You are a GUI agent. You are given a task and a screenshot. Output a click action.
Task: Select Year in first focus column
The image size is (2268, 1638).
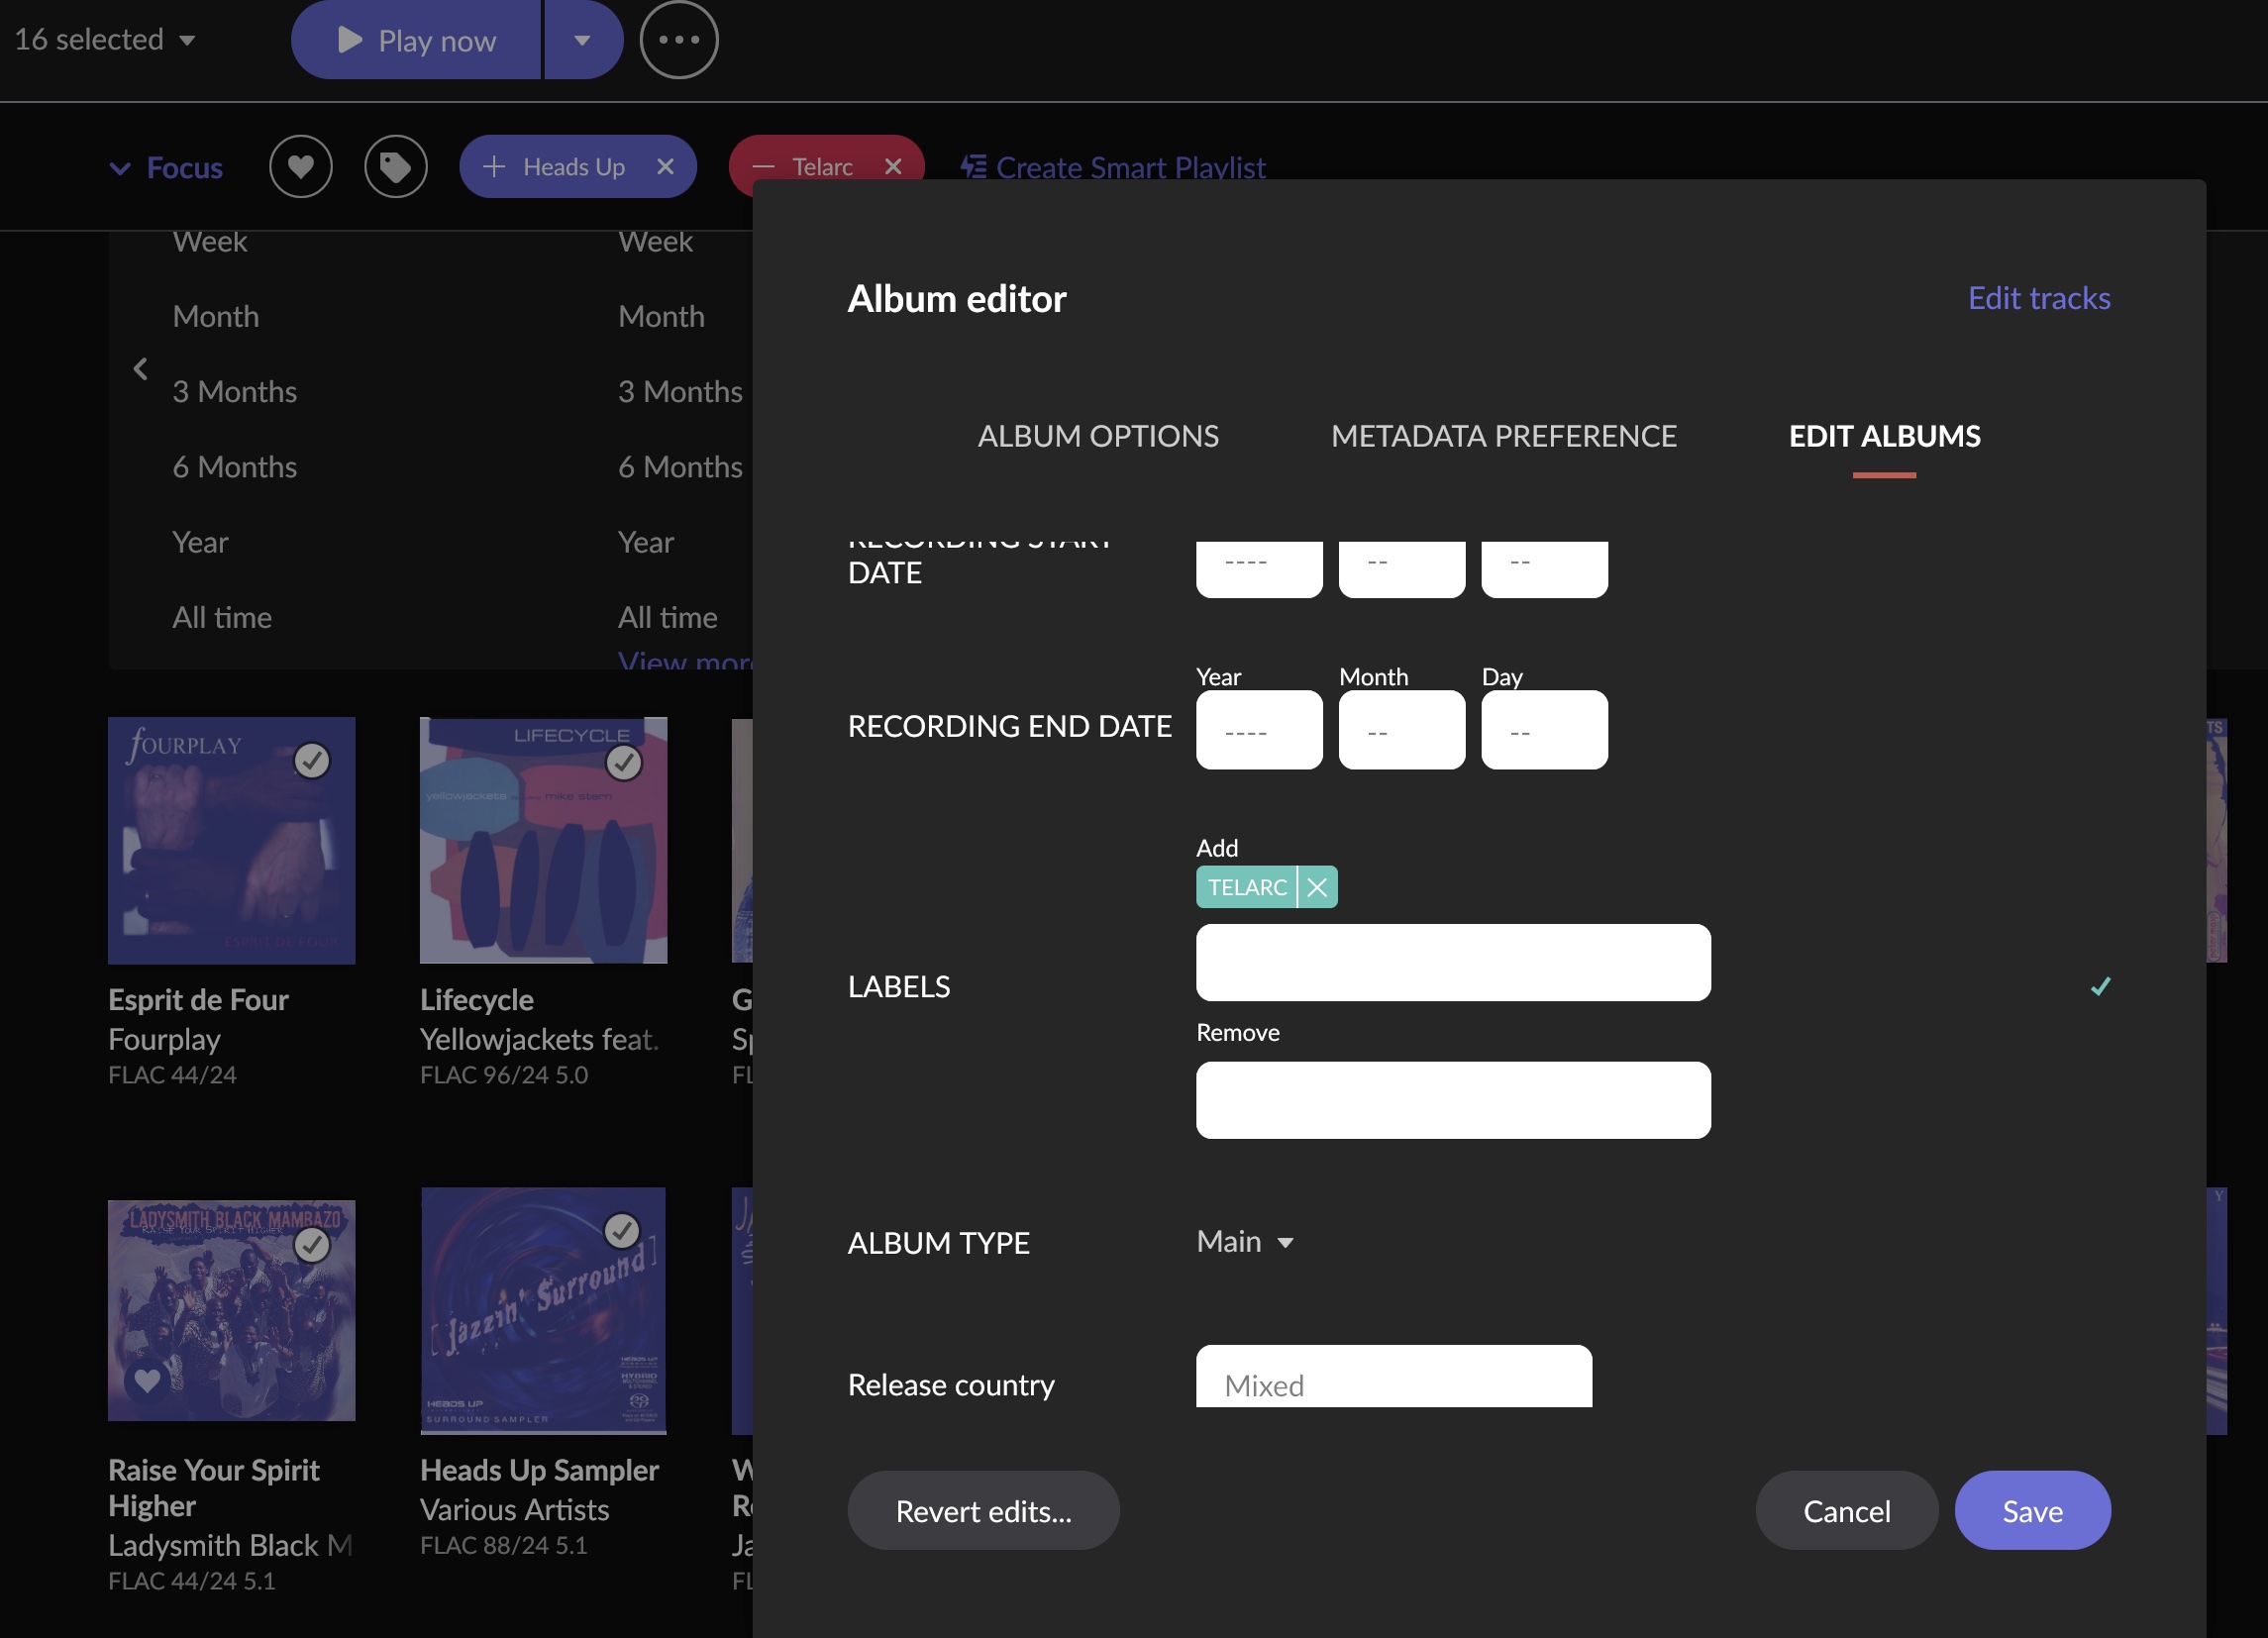point(200,542)
